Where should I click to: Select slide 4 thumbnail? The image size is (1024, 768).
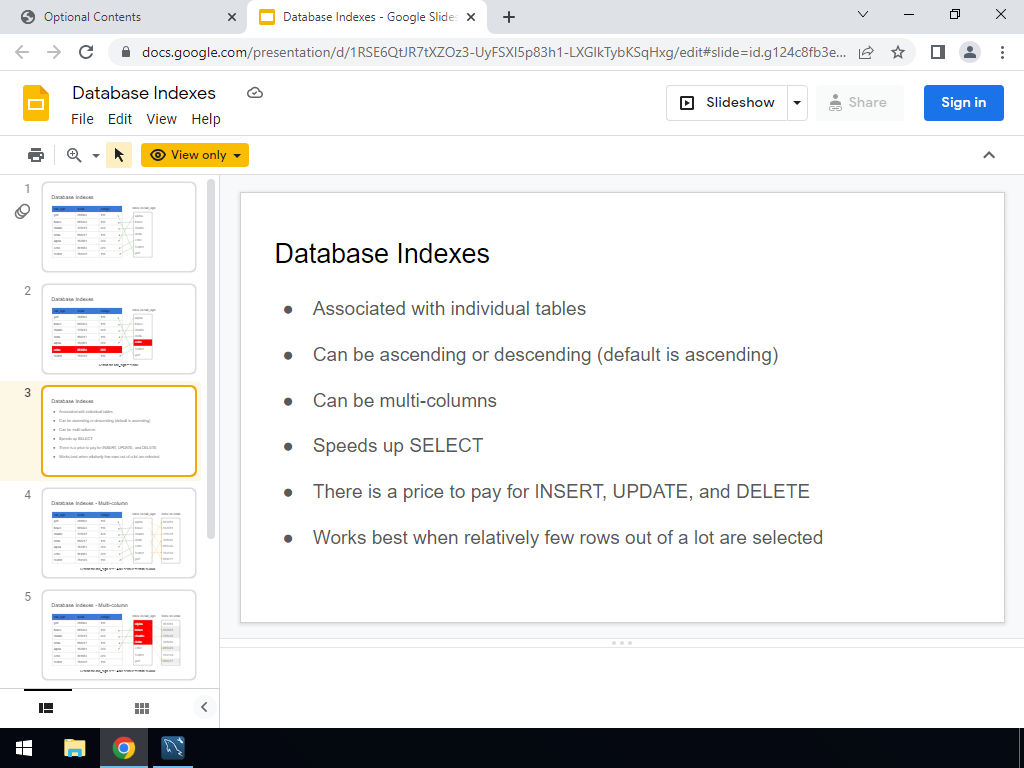point(119,533)
